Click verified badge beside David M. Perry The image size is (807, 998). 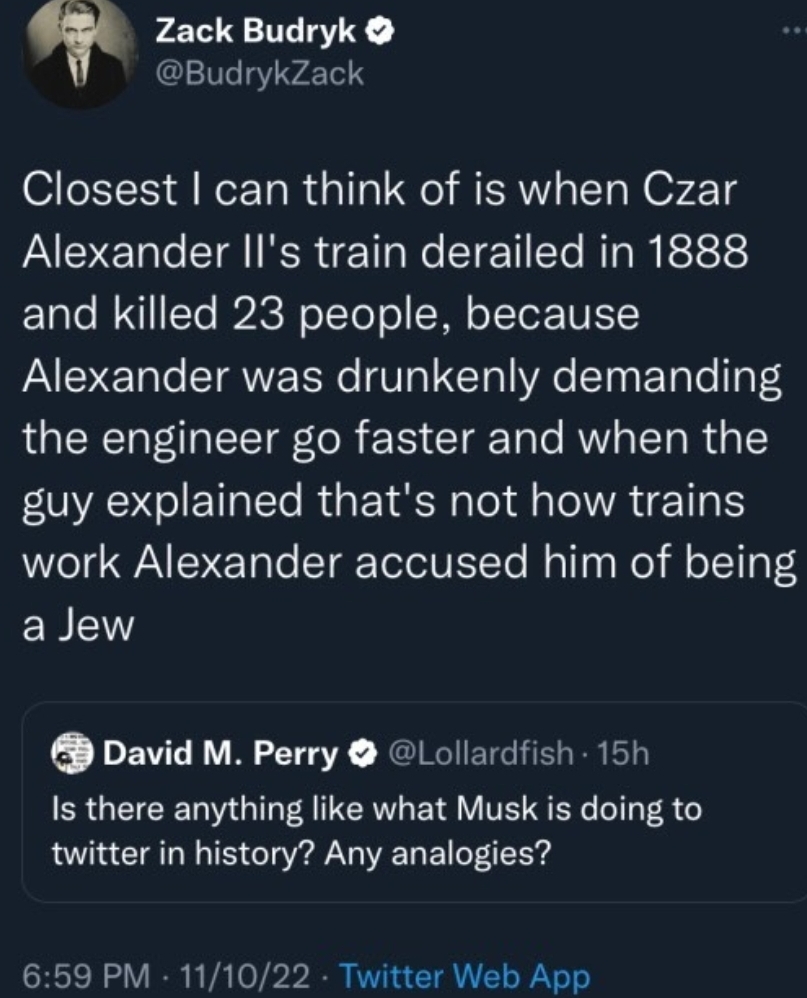point(358,754)
